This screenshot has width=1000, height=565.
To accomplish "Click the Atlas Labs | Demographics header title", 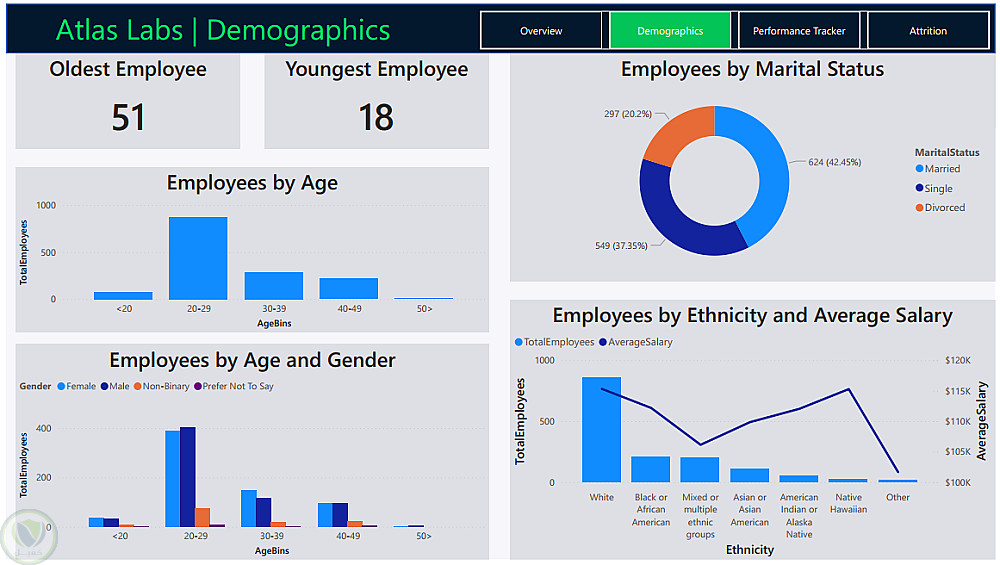I will point(223,31).
